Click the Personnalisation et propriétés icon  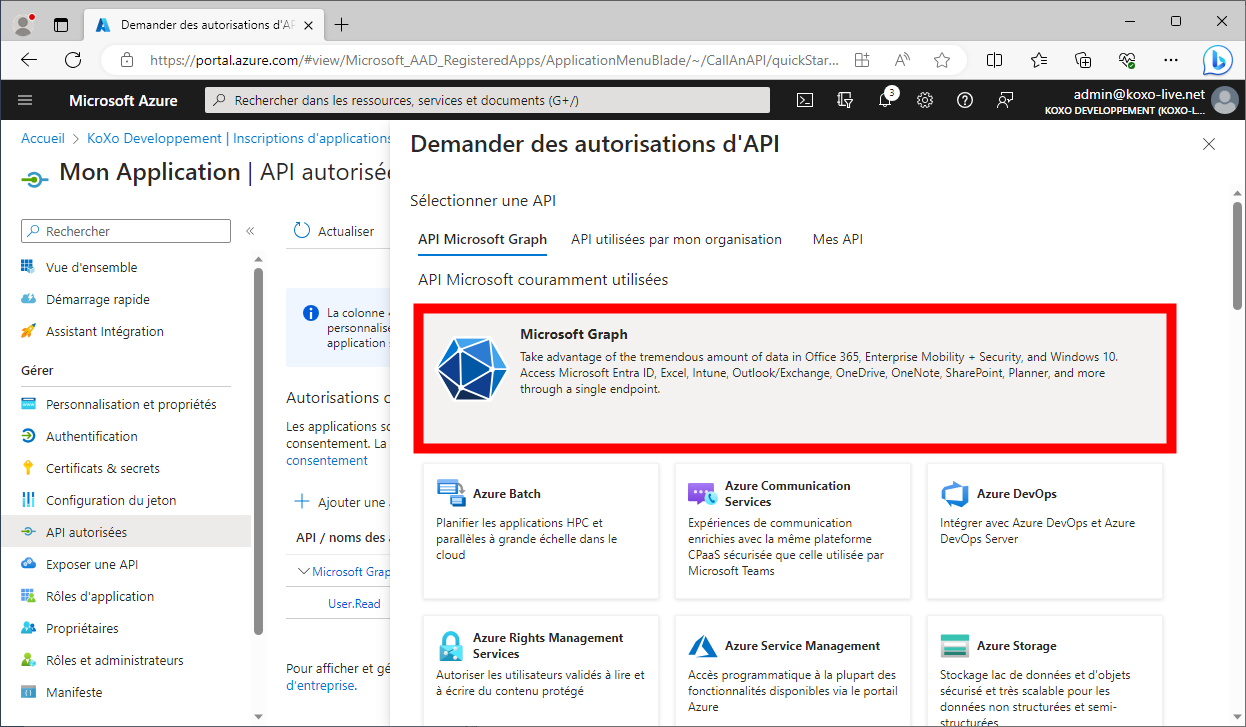[x=28, y=404]
